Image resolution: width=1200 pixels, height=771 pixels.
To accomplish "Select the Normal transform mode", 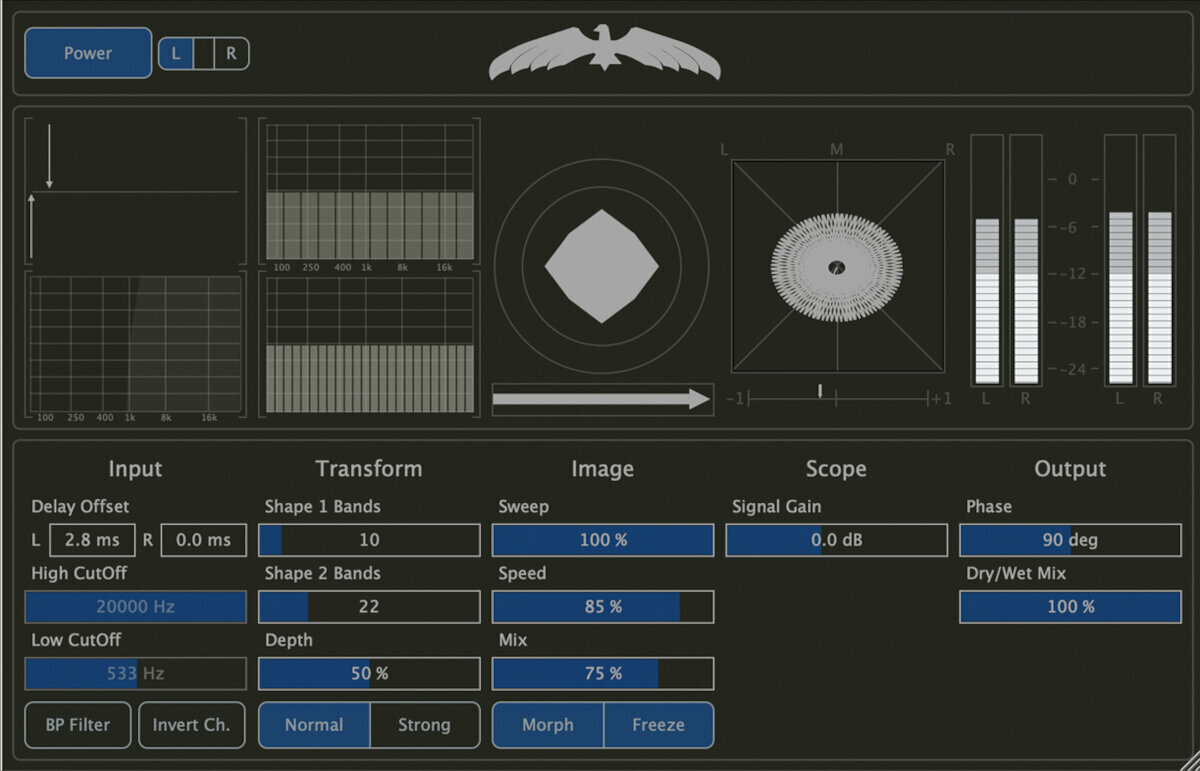I will (x=314, y=725).
